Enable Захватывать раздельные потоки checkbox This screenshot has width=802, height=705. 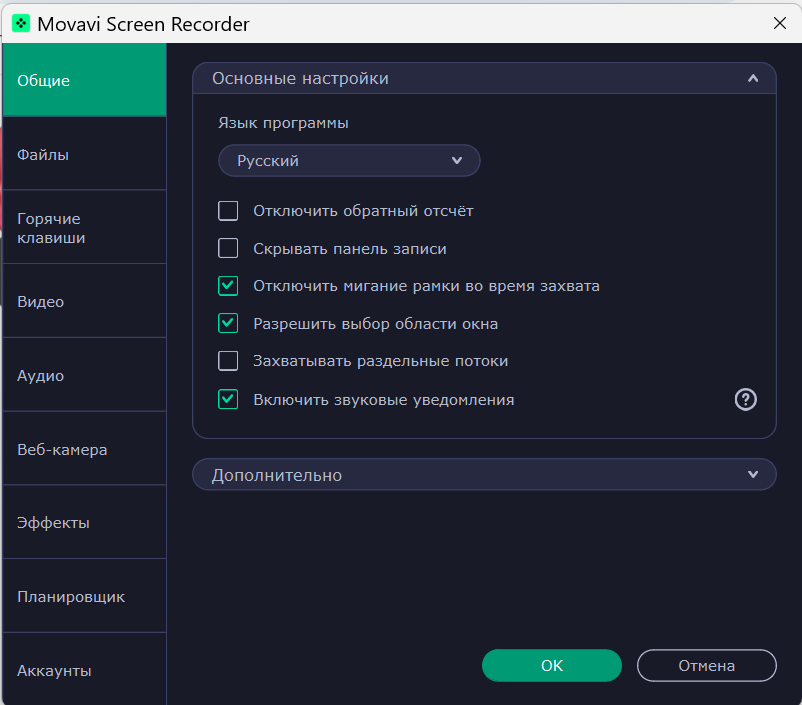click(x=228, y=361)
